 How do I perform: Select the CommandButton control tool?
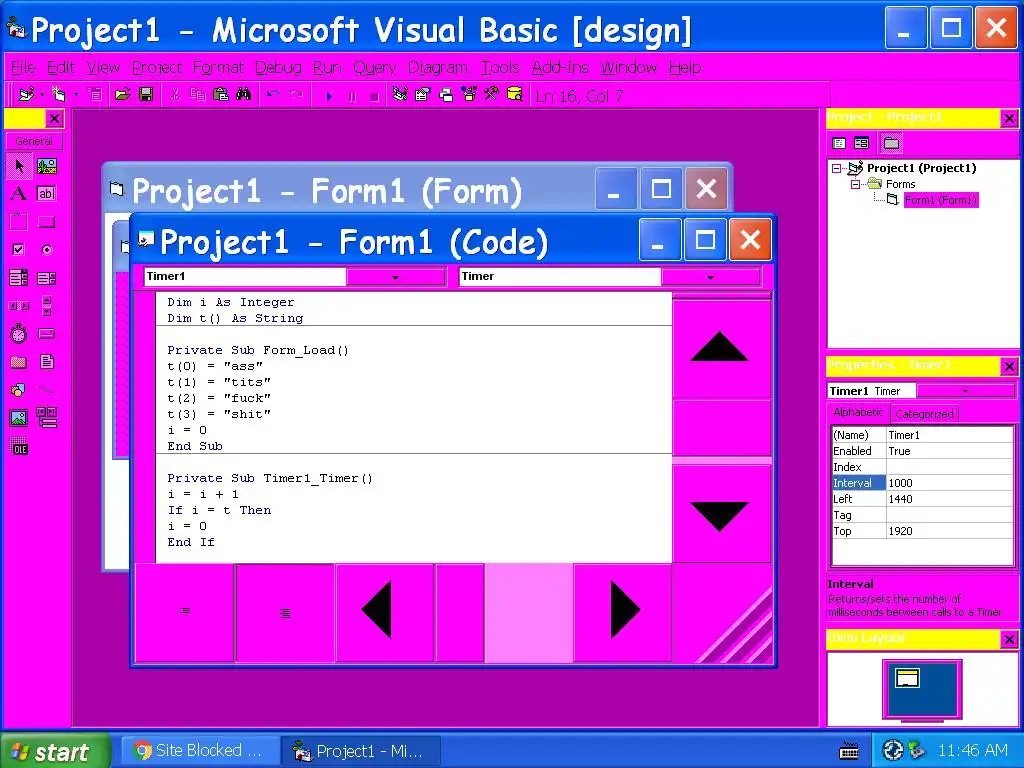46,221
